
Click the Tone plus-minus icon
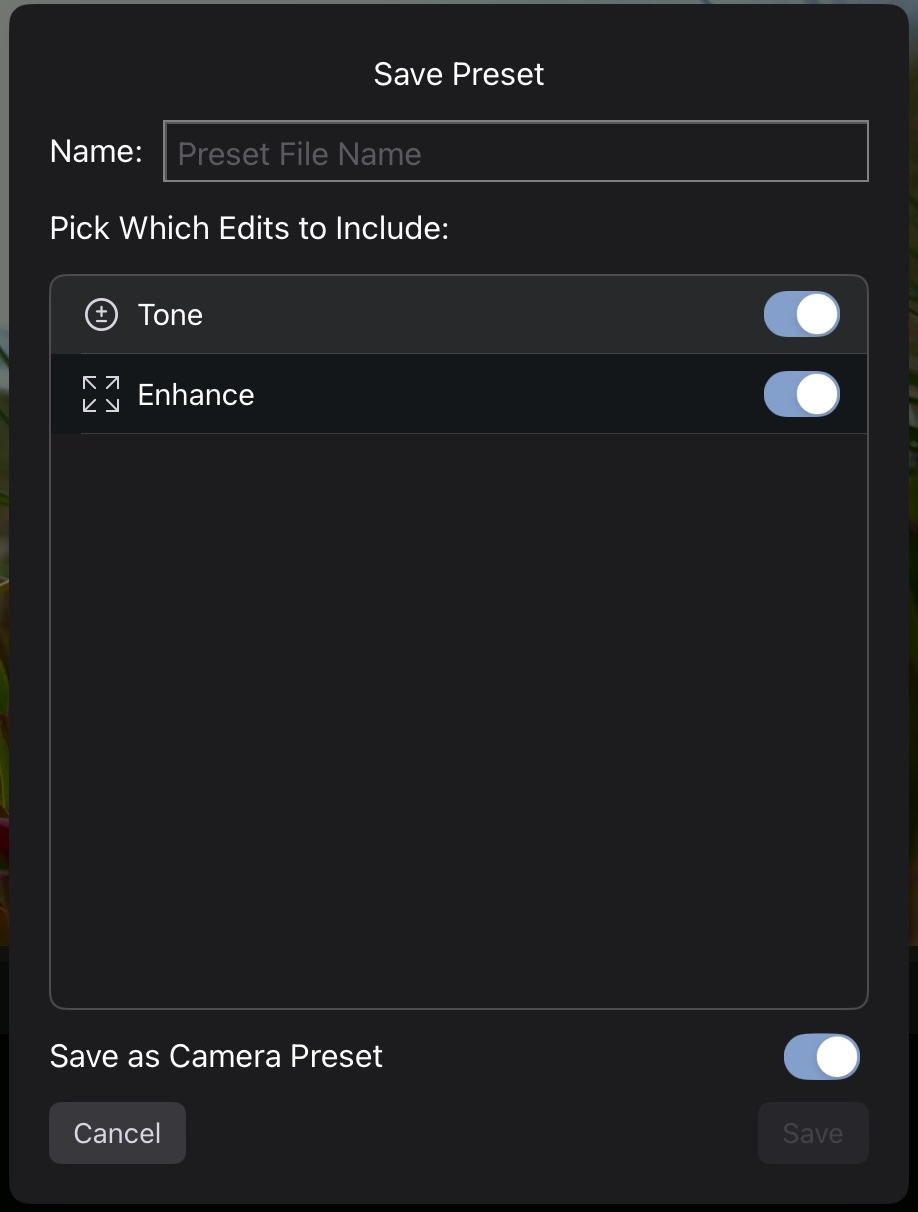pos(100,315)
